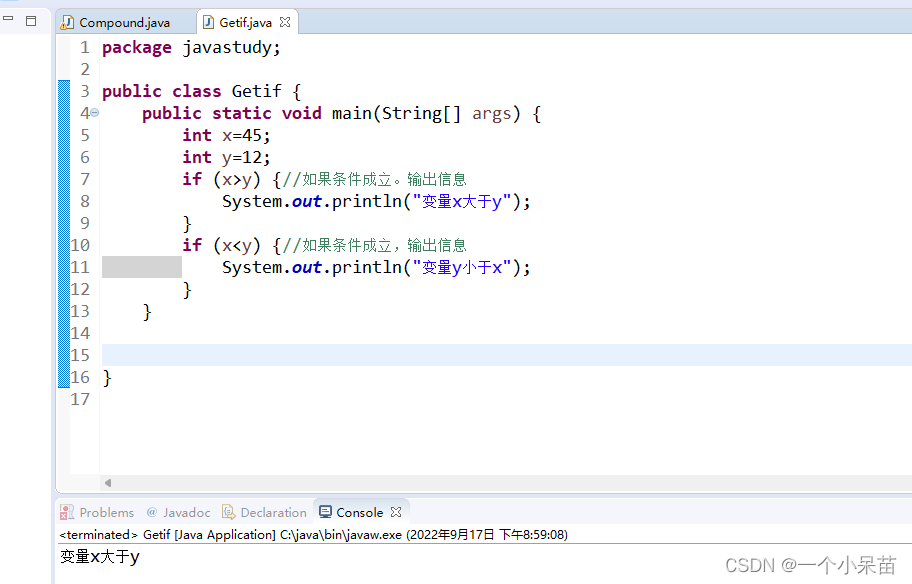
Task: Click the console output '变量x大于y'
Action: [x=99, y=557]
